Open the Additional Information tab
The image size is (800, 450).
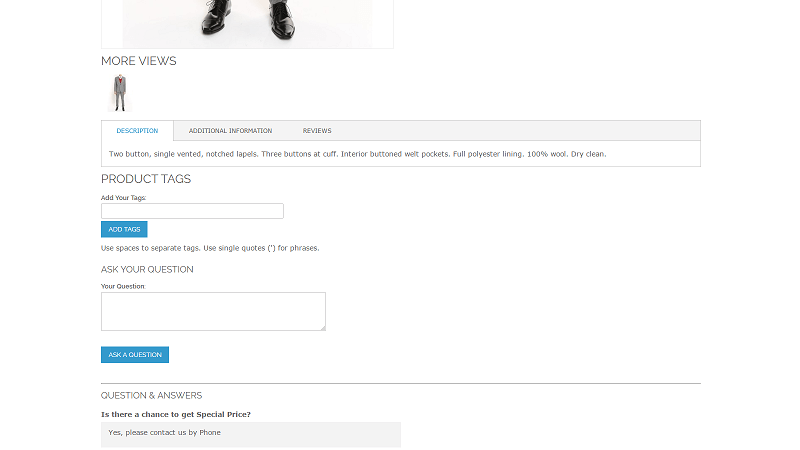pos(231,131)
